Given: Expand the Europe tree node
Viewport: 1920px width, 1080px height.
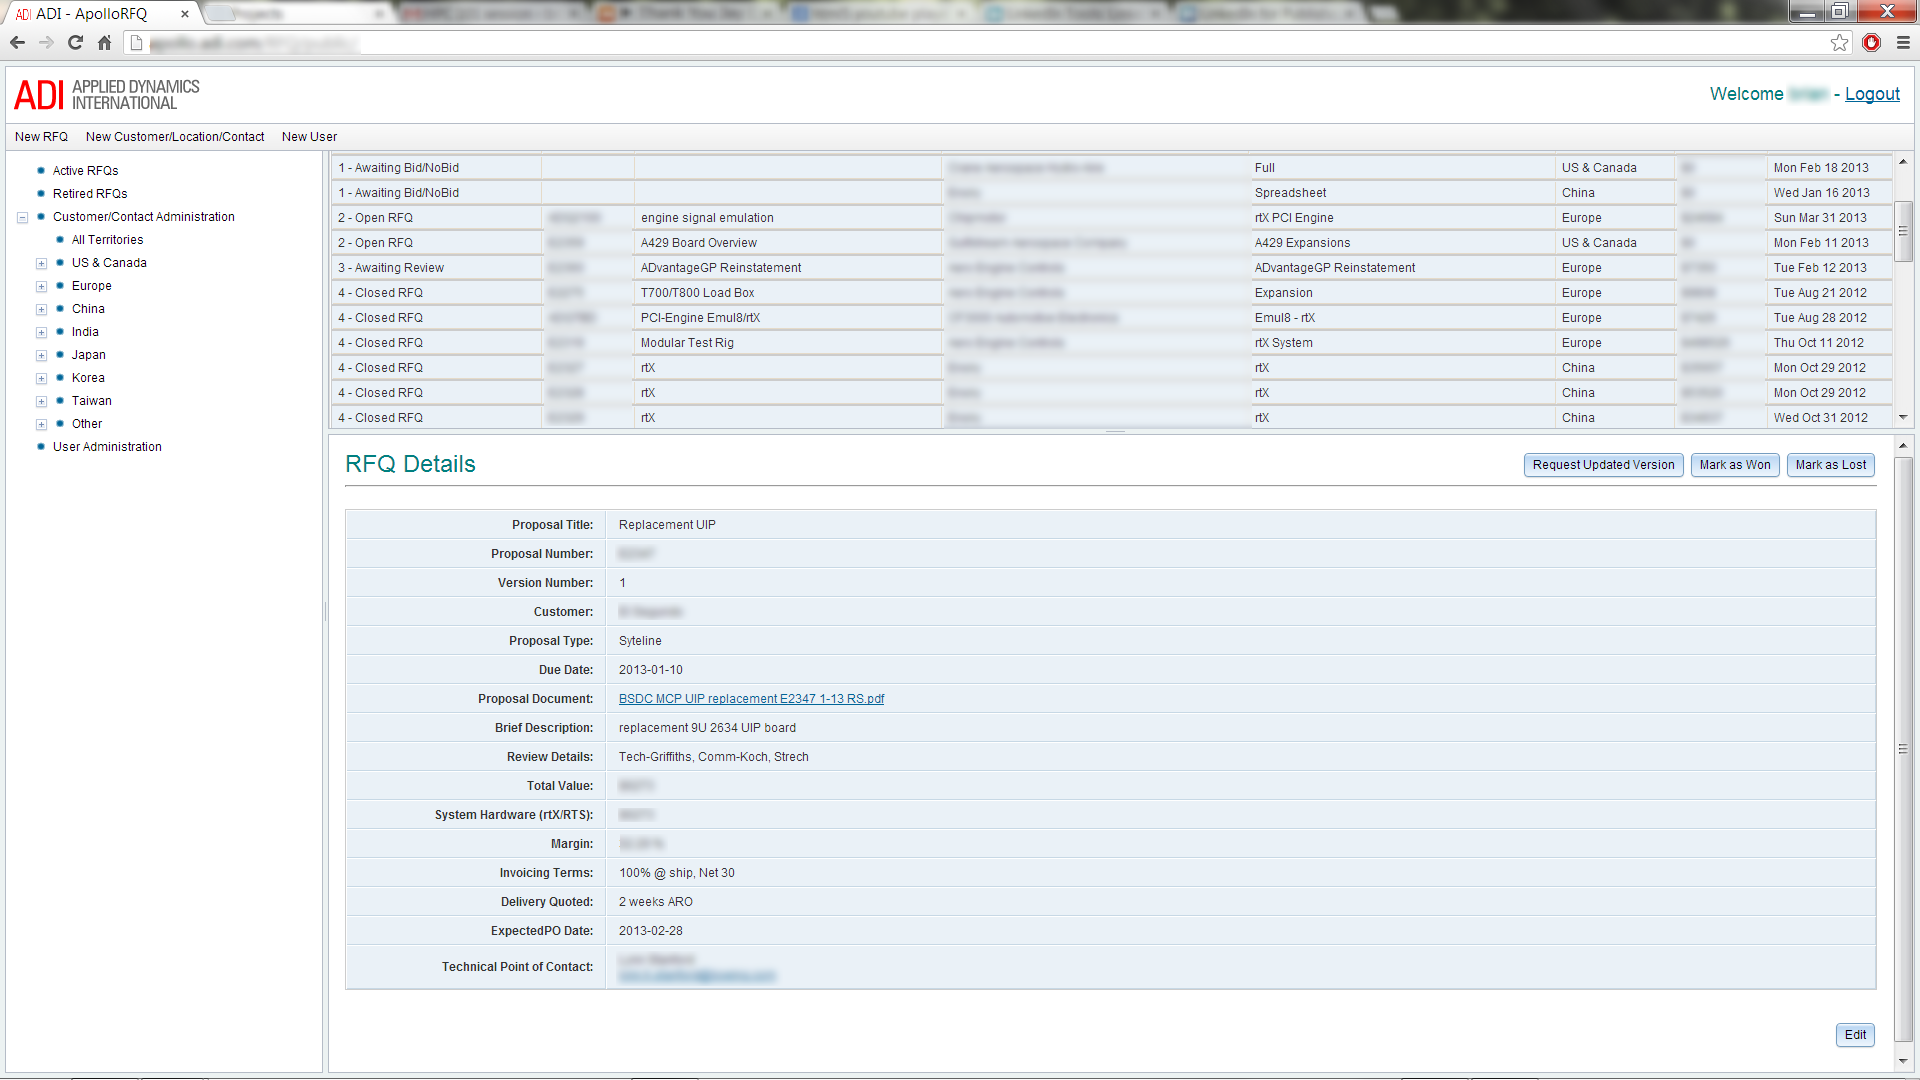Looking at the screenshot, I should pos(41,287).
